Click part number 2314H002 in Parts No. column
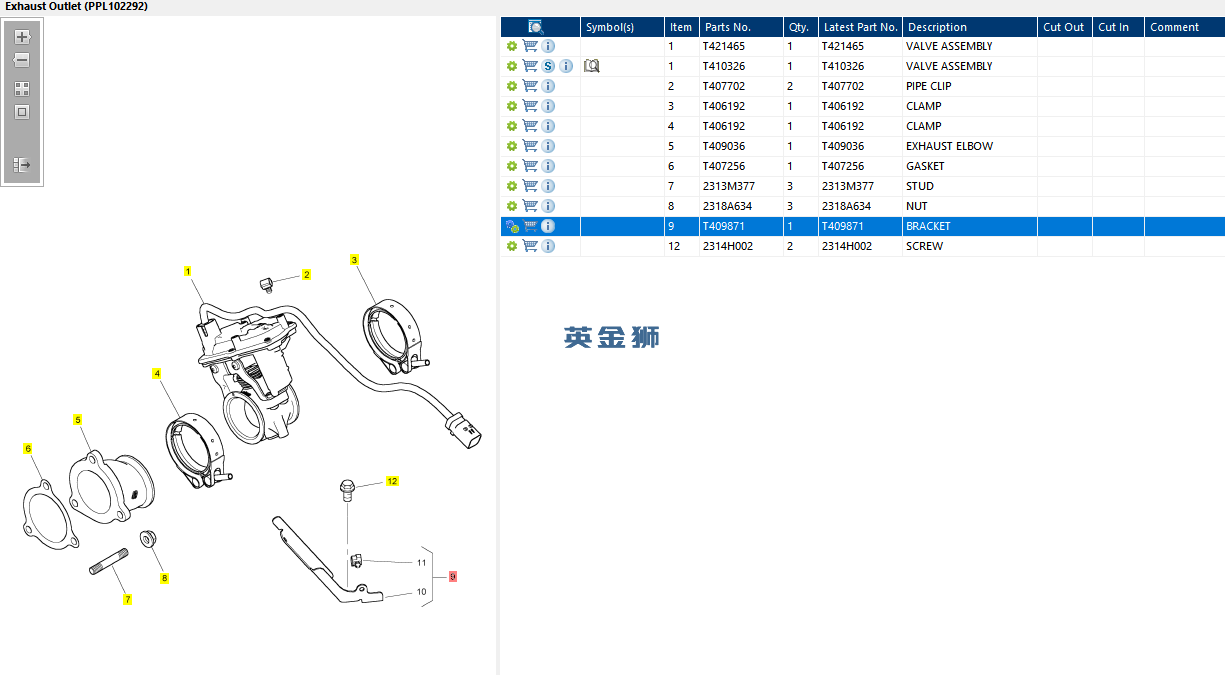 click(x=727, y=246)
